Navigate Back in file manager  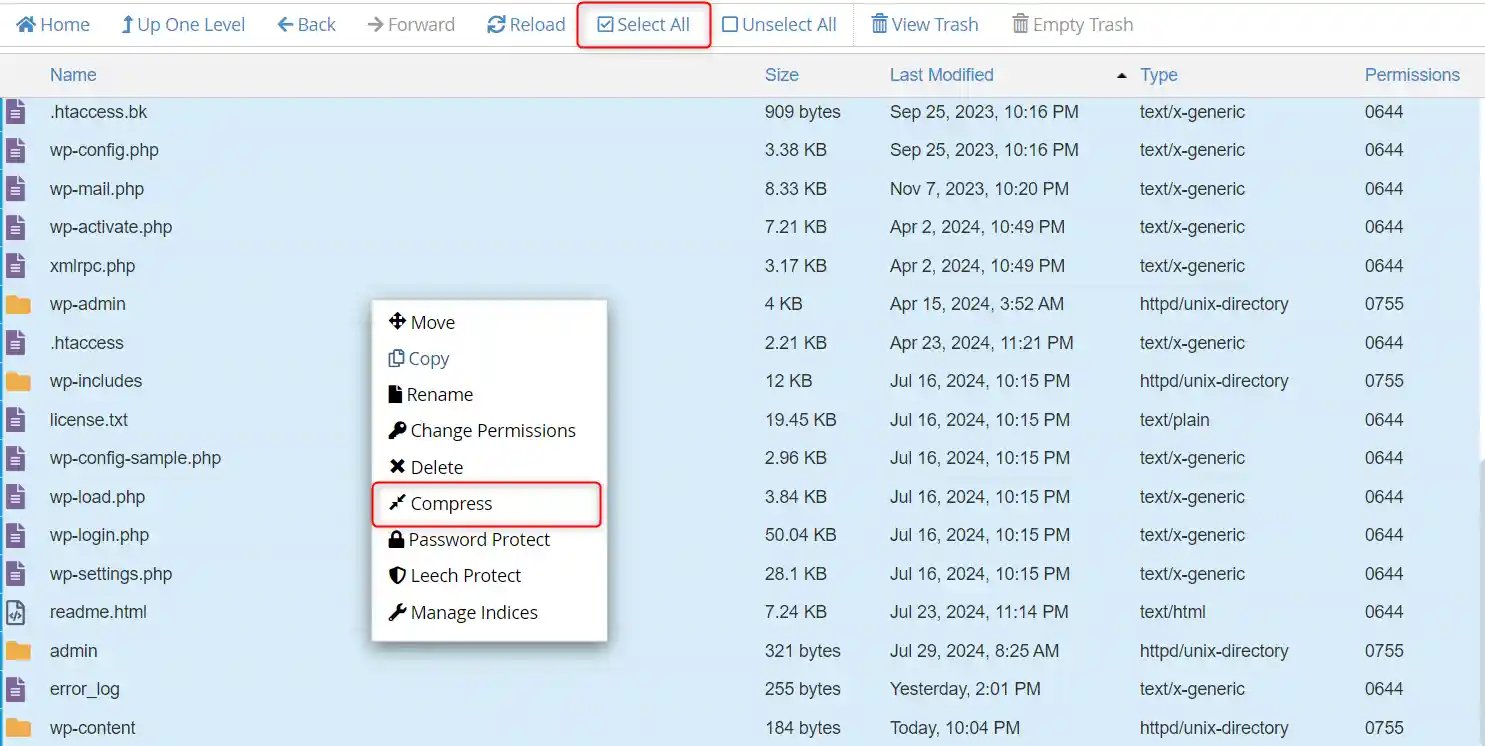tap(307, 25)
